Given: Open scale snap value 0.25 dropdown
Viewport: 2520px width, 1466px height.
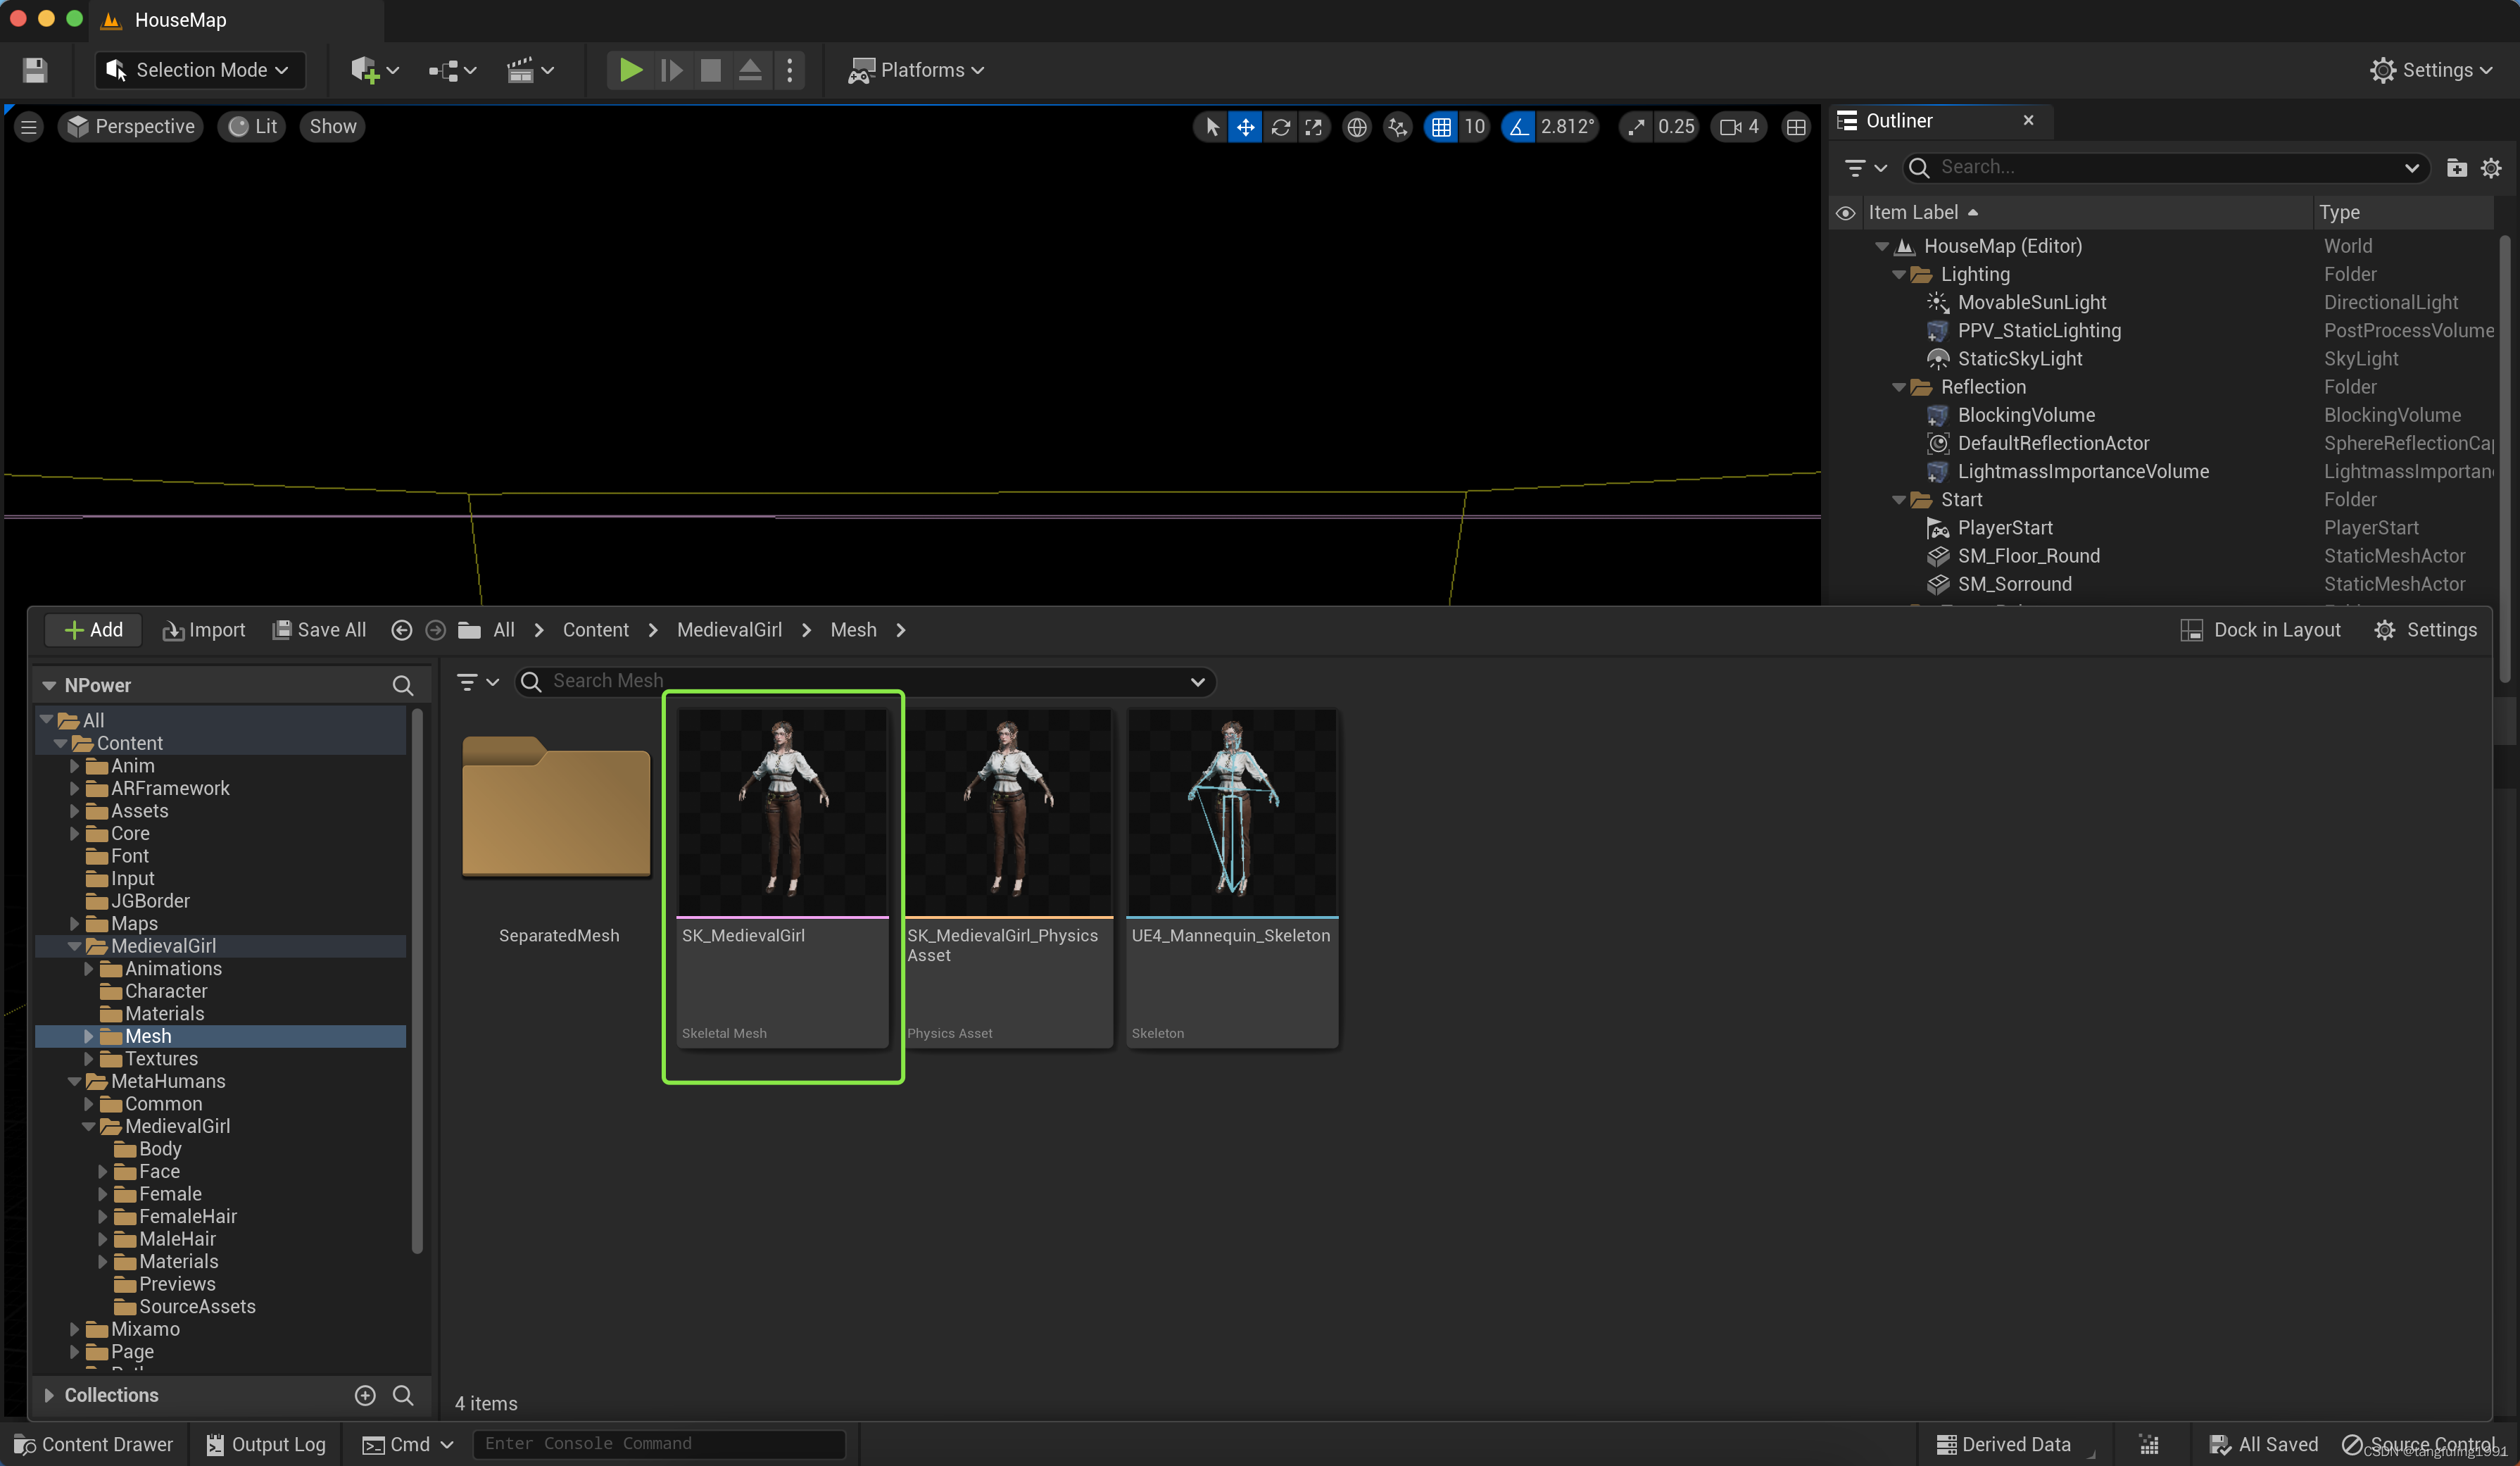Looking at the screenshot, I should (1676, 127).
